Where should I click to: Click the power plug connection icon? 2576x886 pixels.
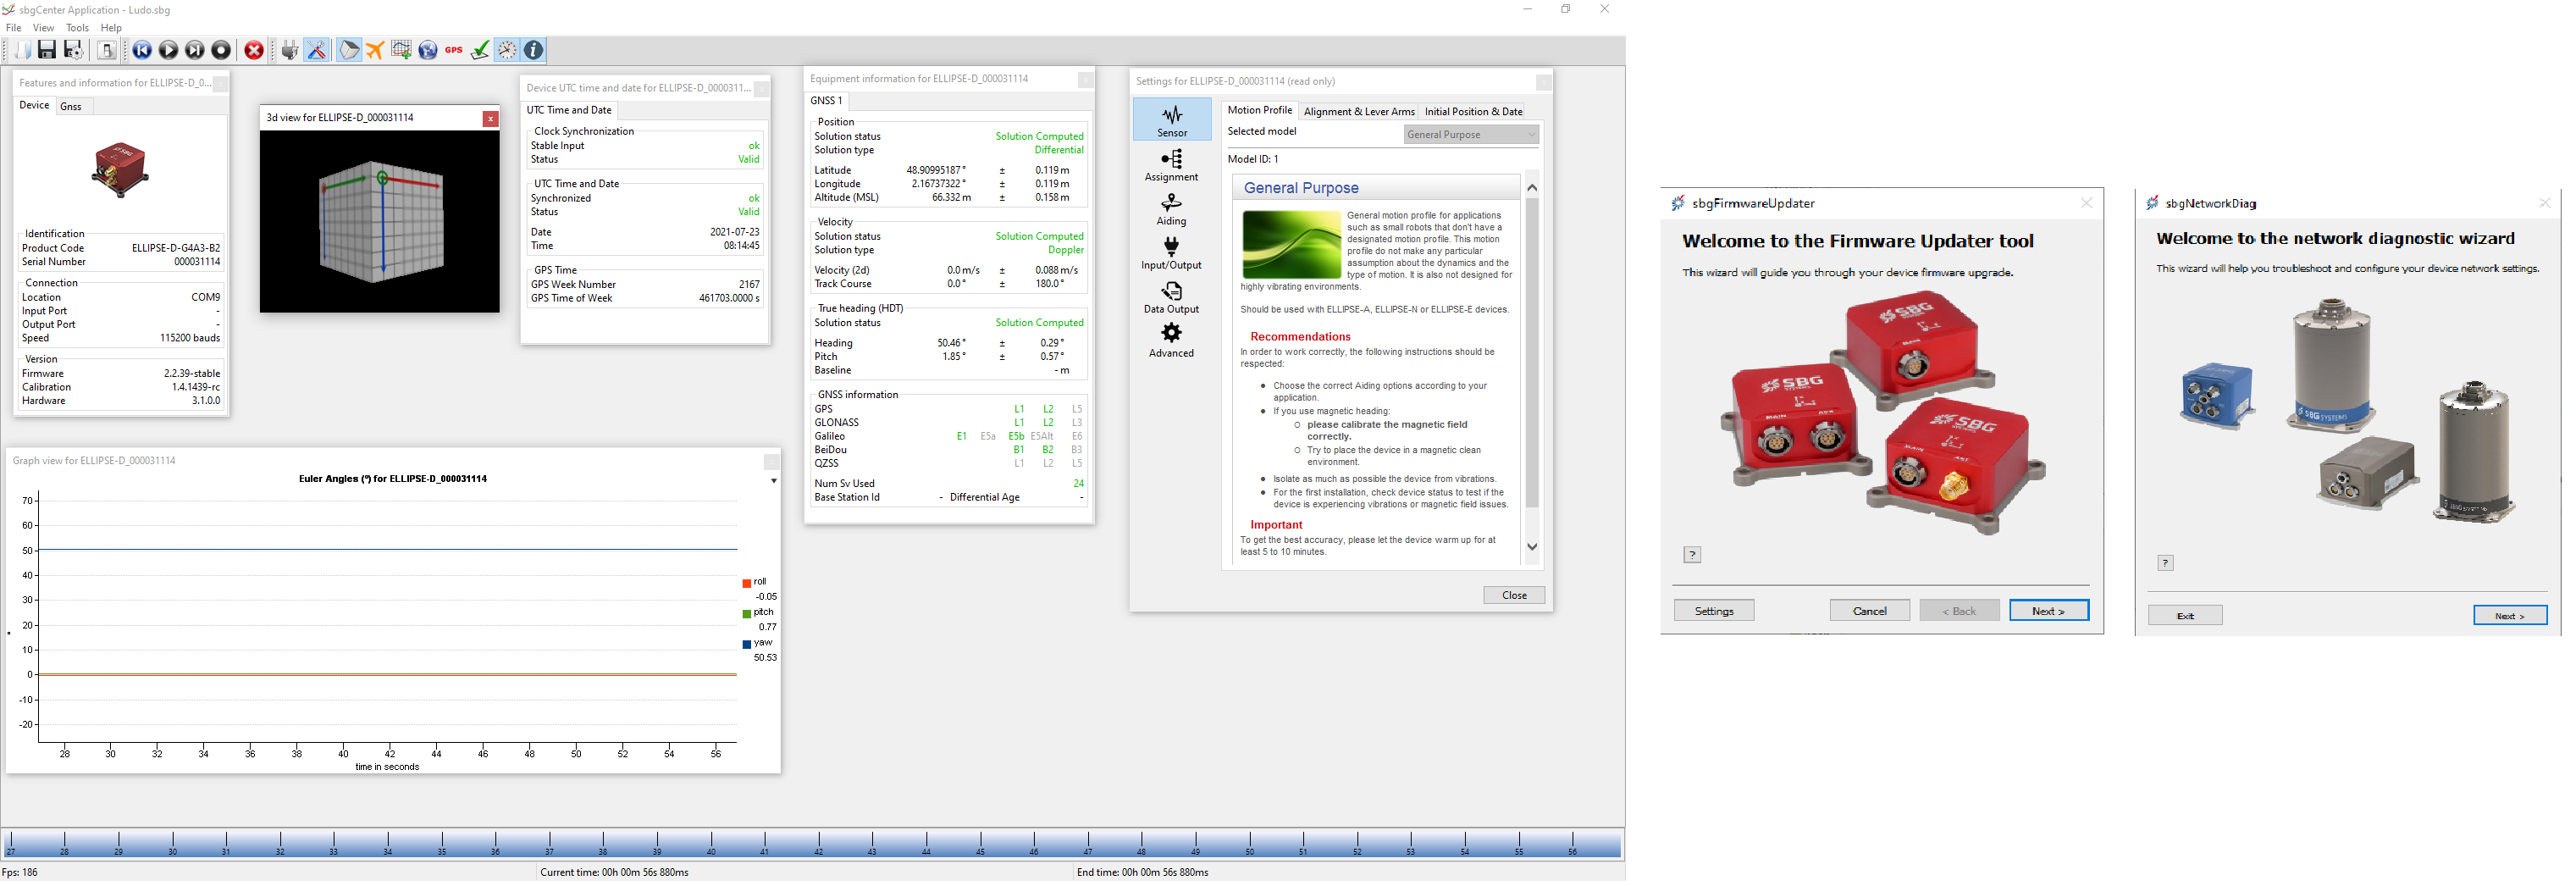coord(289,50)
